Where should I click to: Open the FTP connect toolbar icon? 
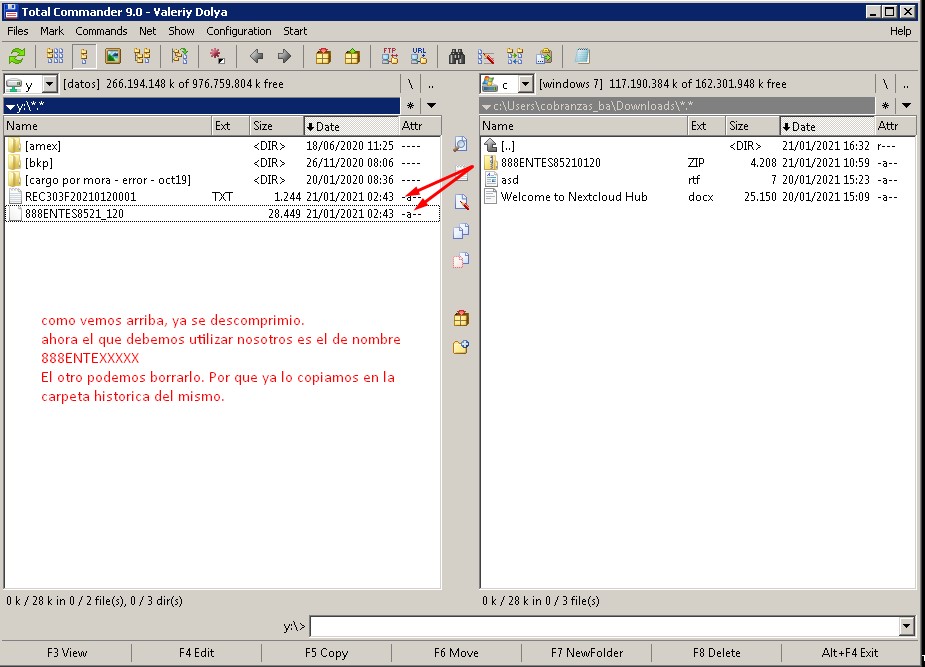[390, 57]
